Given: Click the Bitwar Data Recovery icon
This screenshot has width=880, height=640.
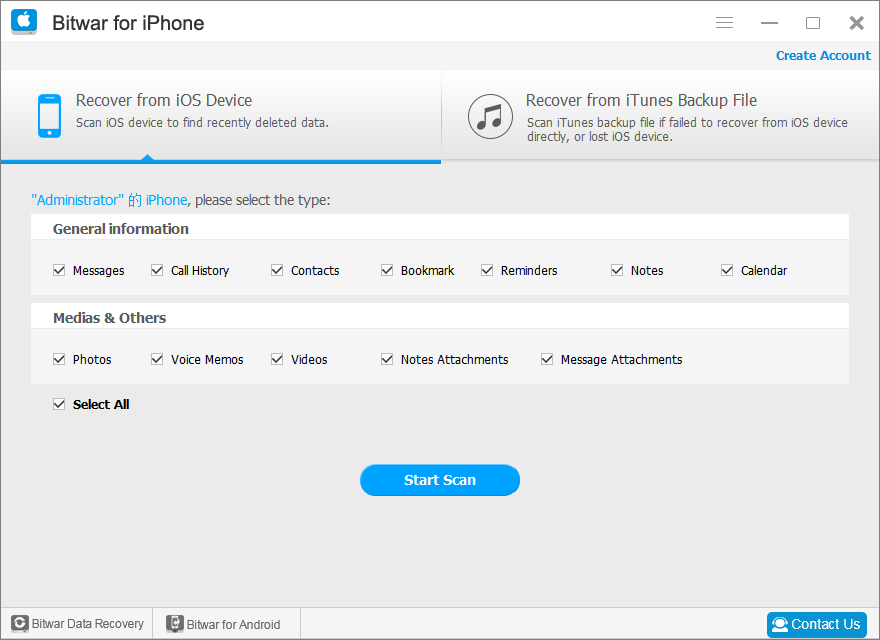Looking at the screenshot, I should click(20, 623).
